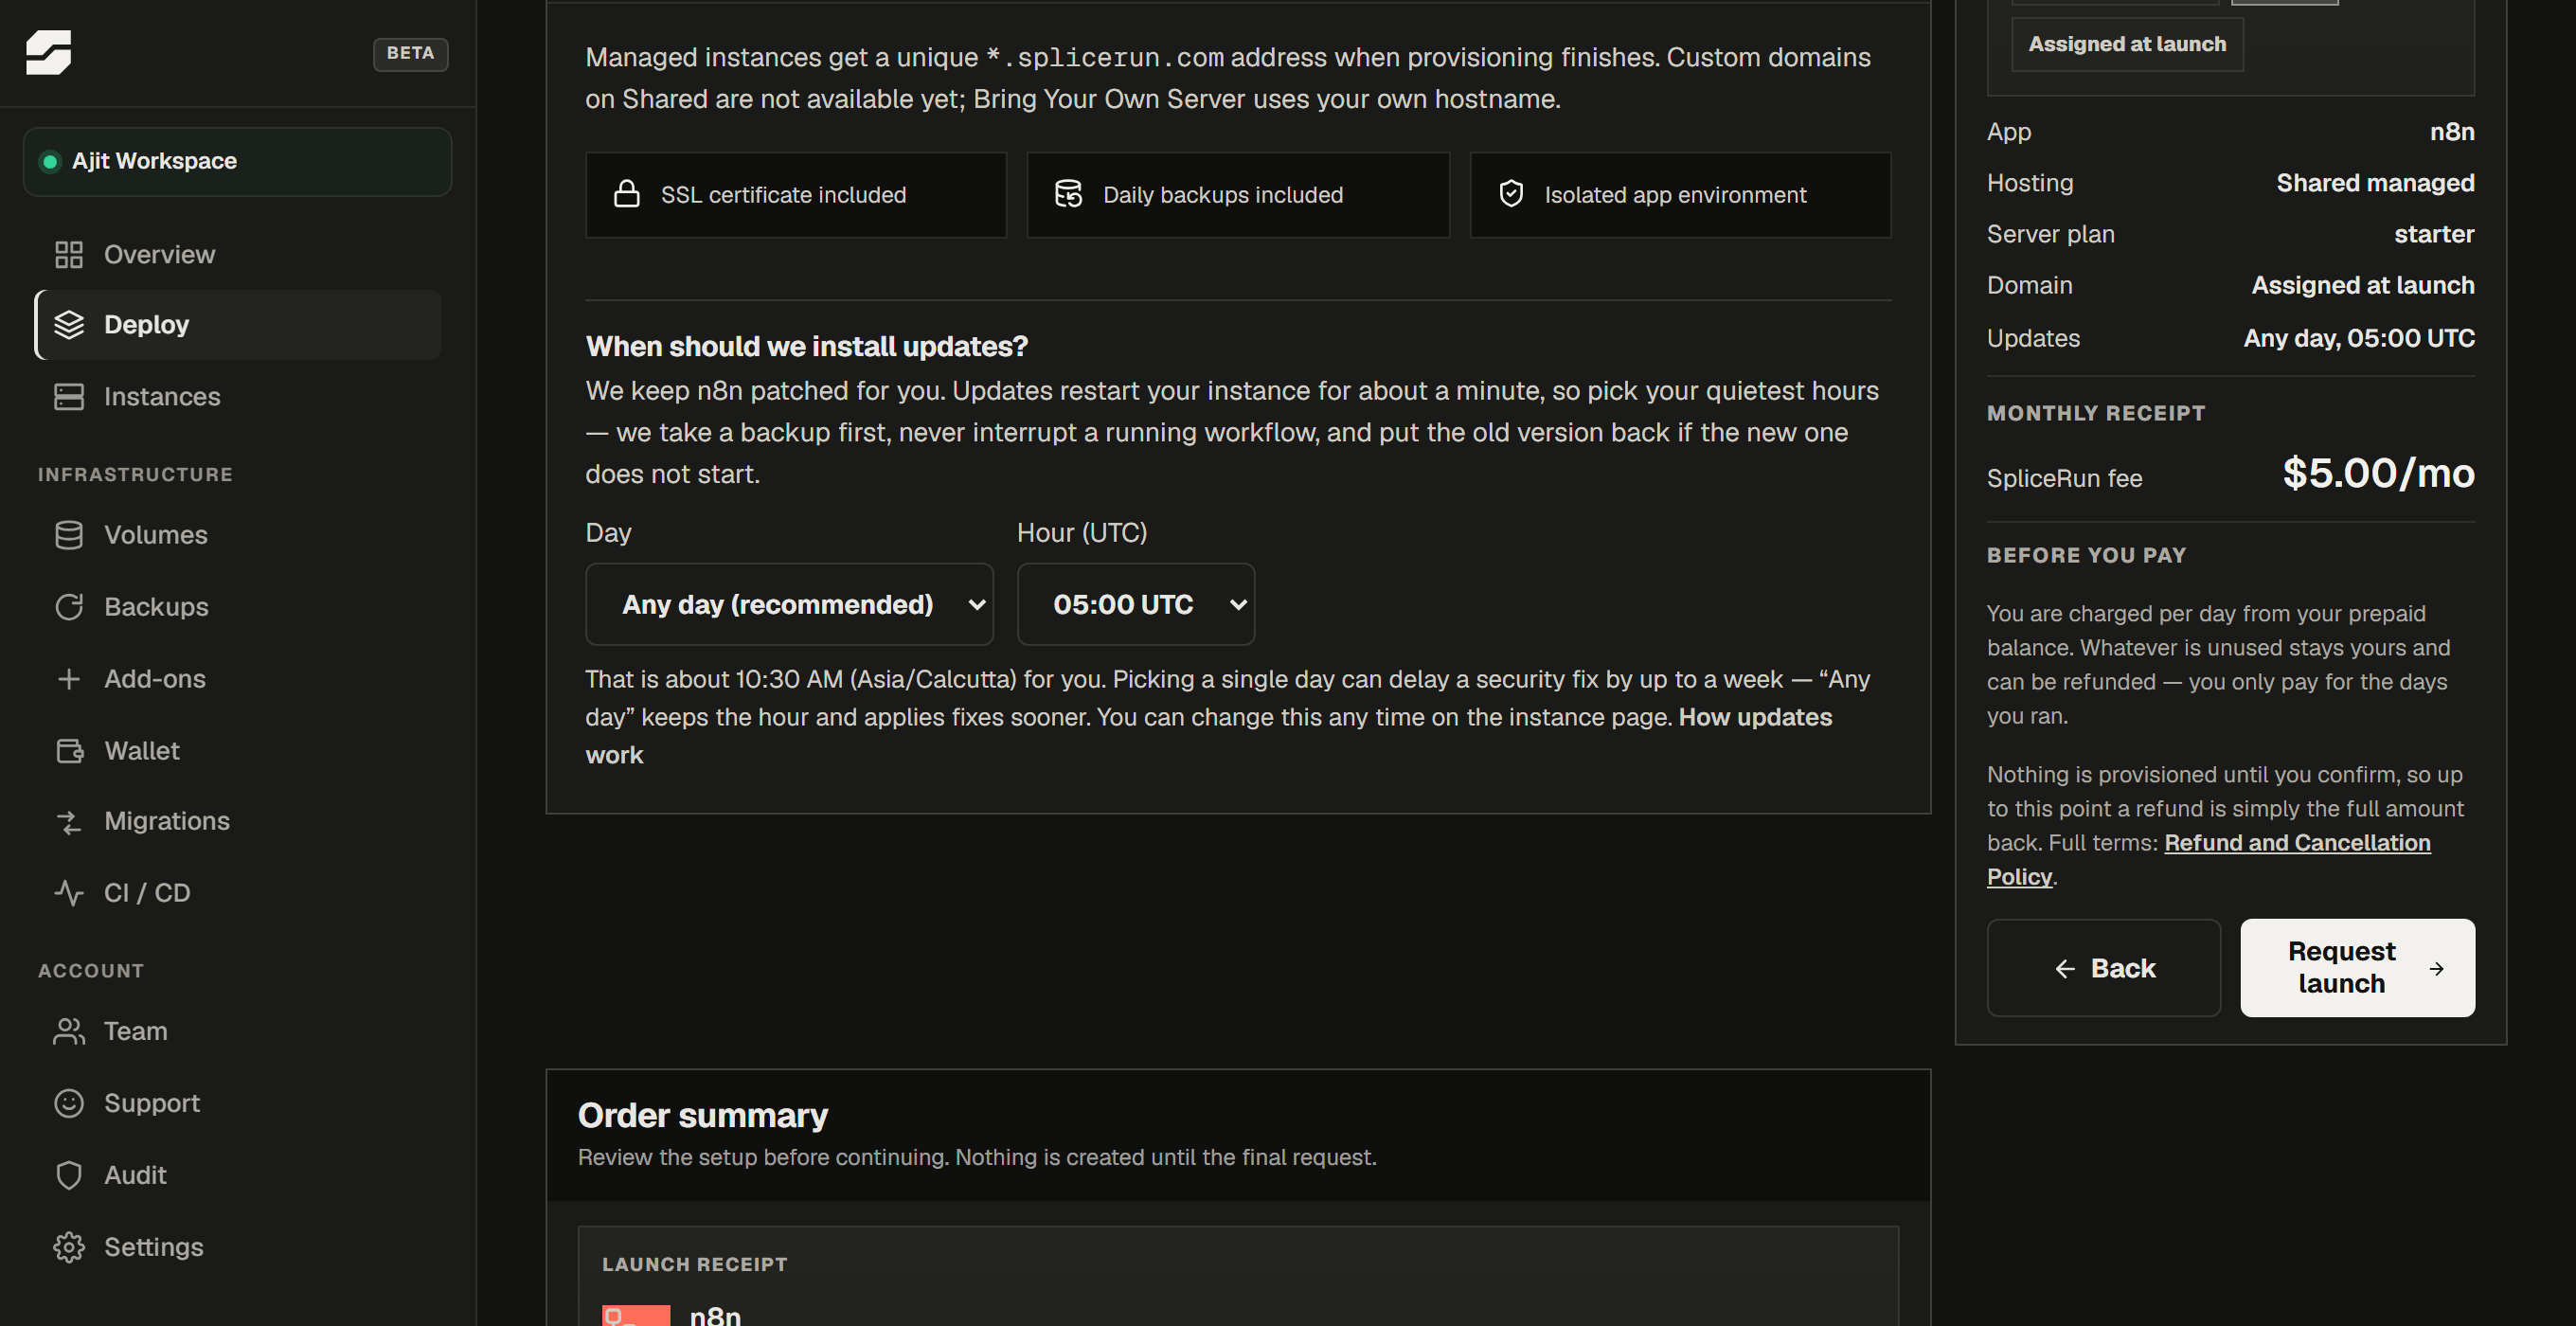The image size is (2576, 1326).
Task: Open Overview via its grid icon
Action: pos(68,254)
